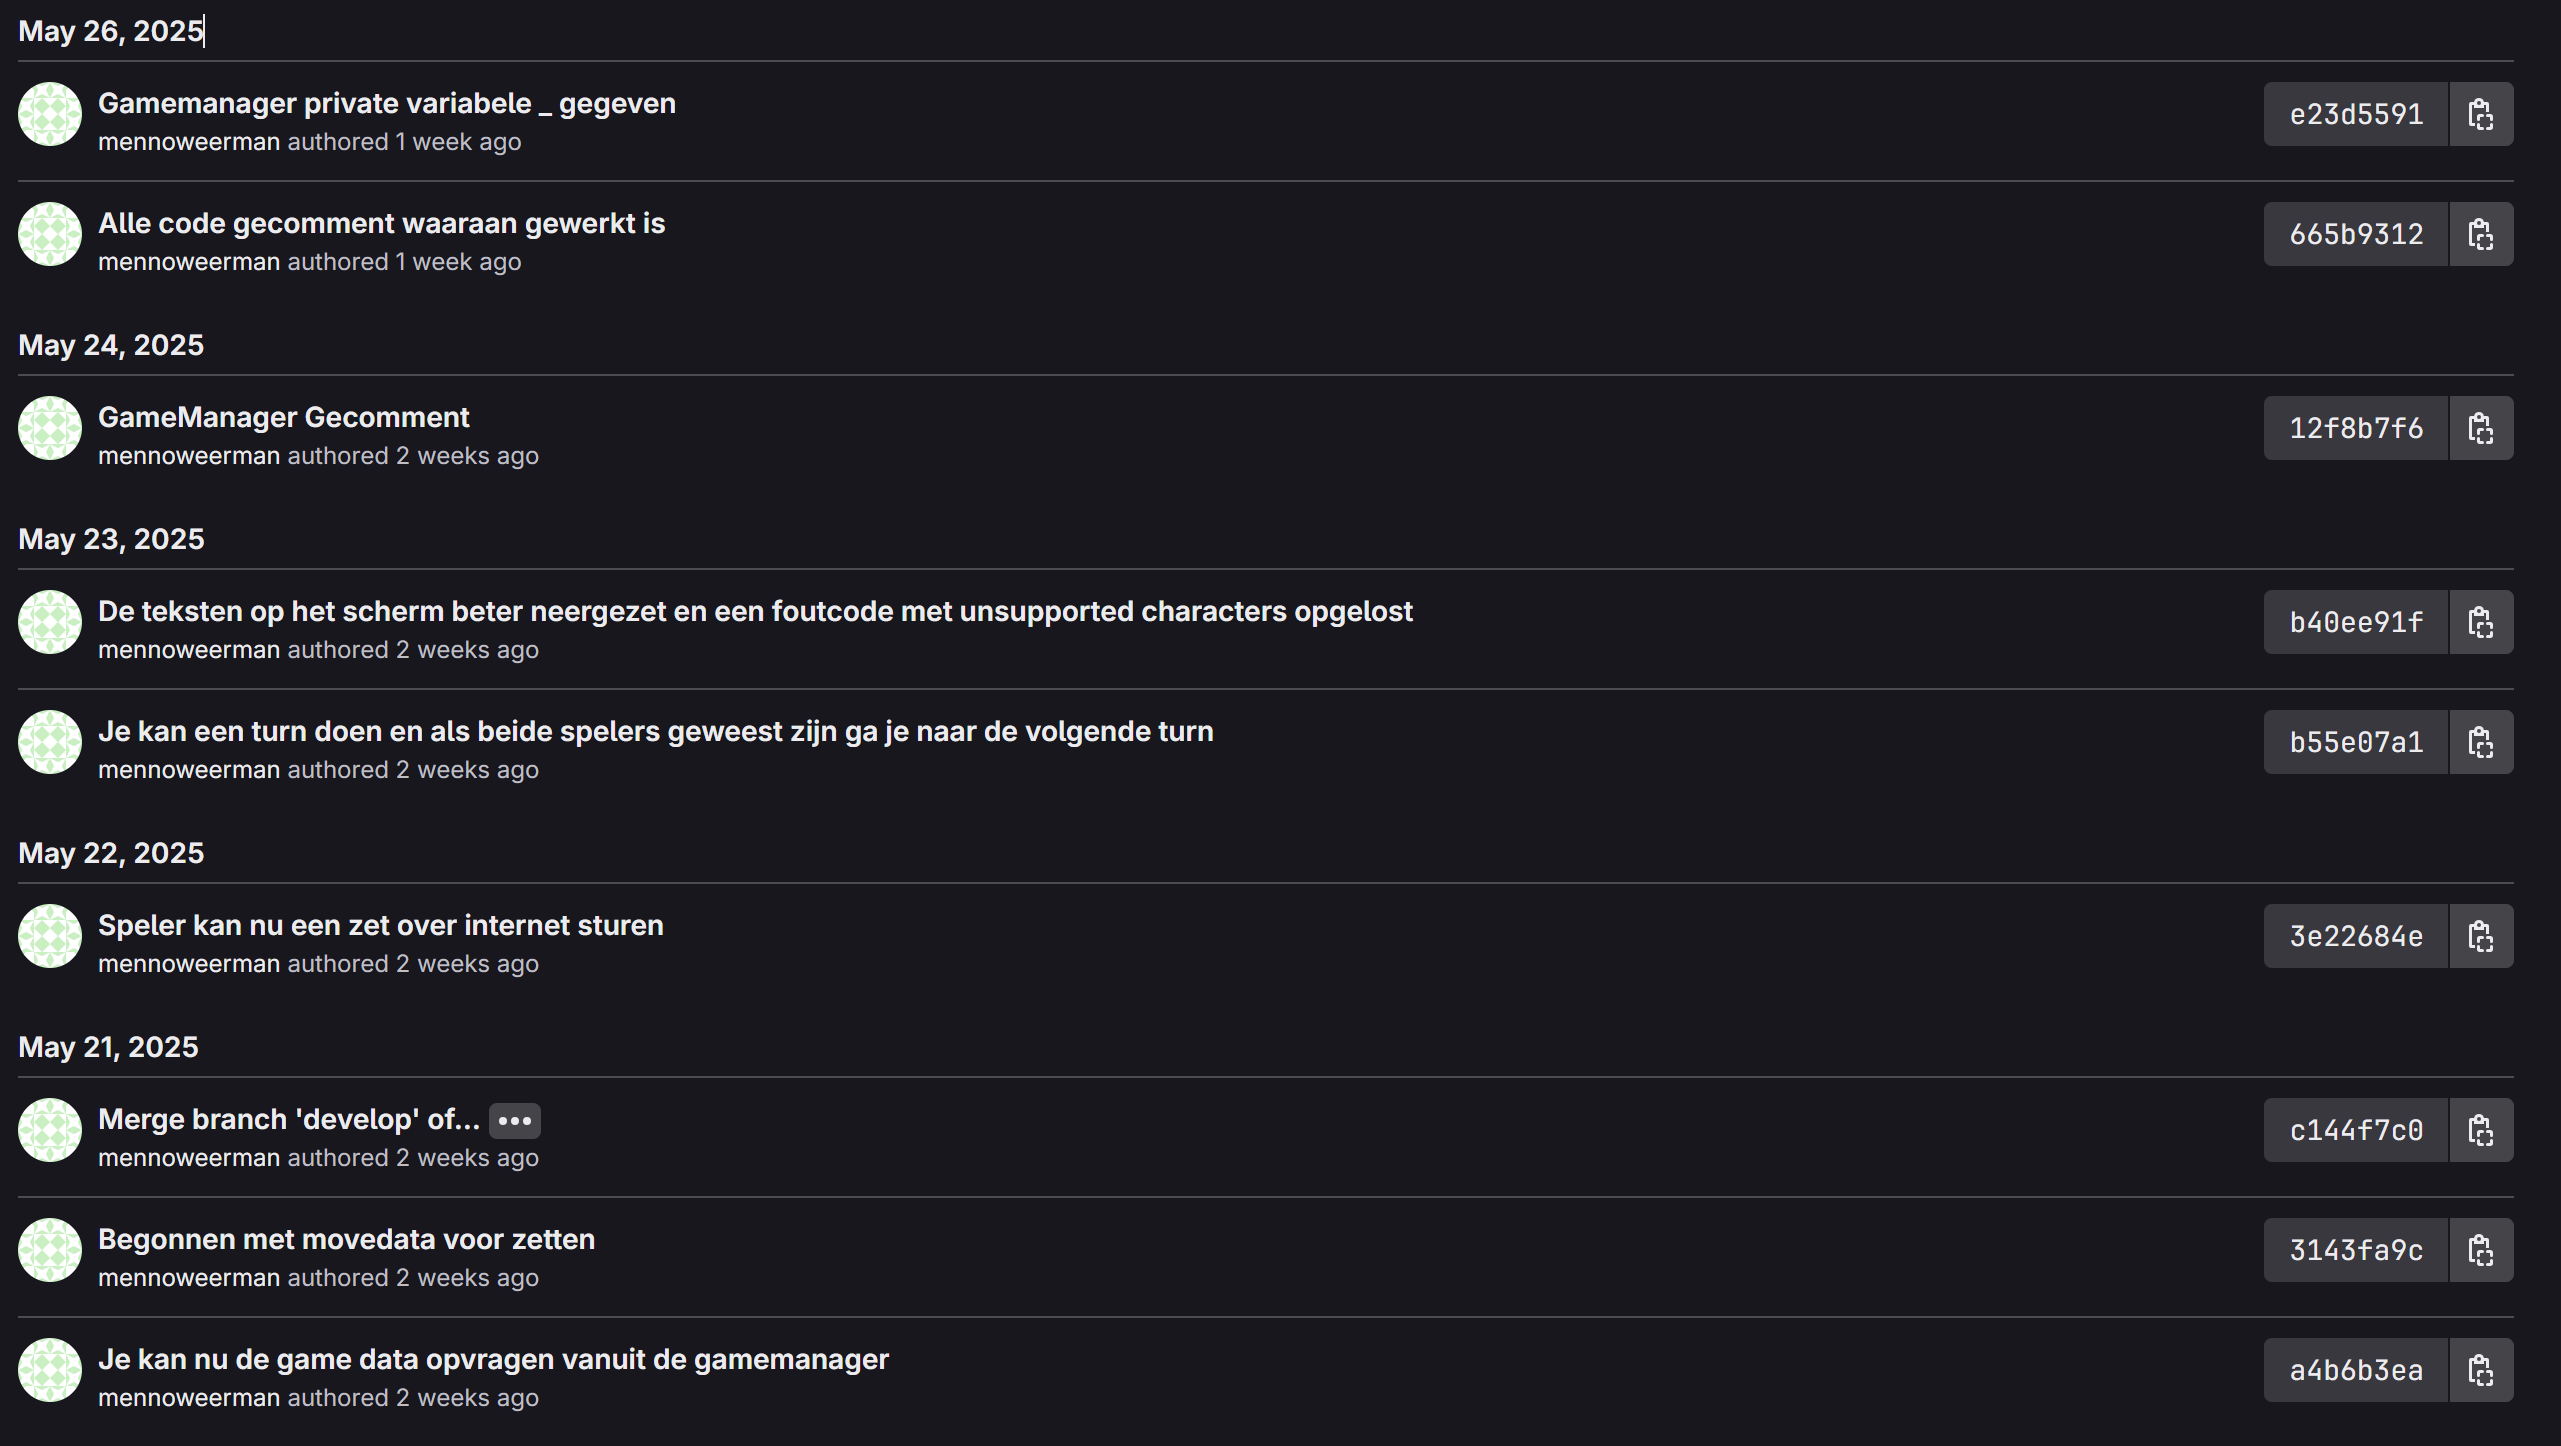
Task: Open commit 'Speler kan nu een zet over internet sturen'
Action: [380, 925]
